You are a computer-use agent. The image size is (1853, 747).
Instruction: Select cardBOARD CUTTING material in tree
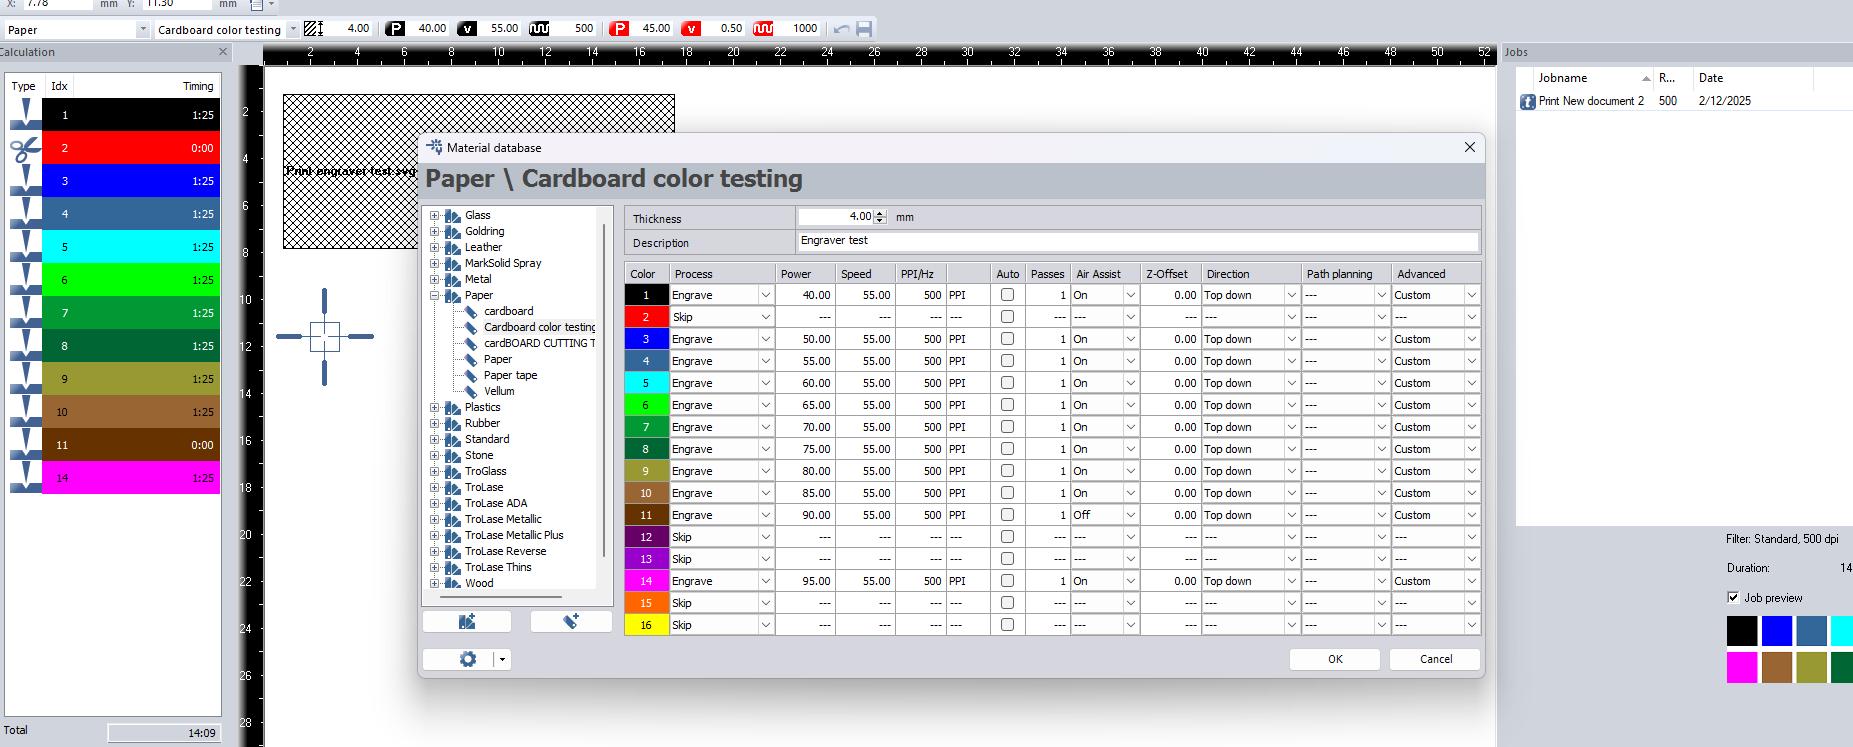pyautogui.click(x=539, y=343)
